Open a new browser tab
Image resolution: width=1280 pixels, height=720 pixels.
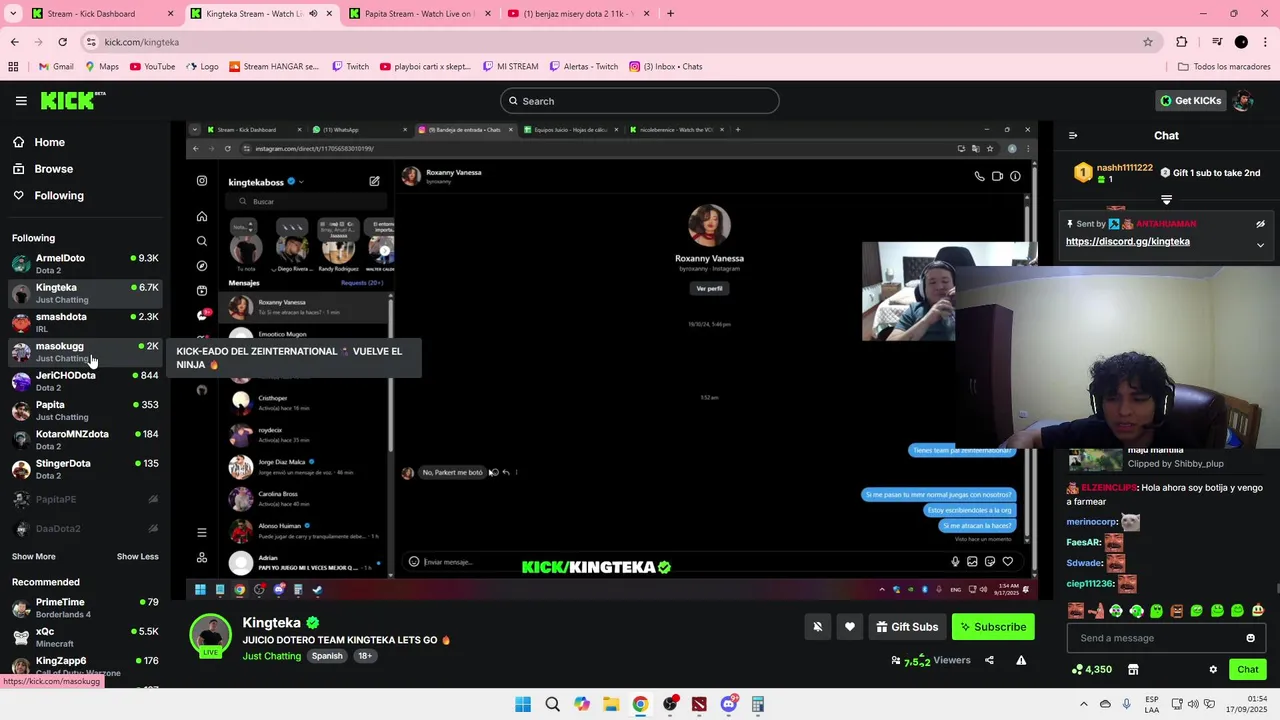point(670,14)
